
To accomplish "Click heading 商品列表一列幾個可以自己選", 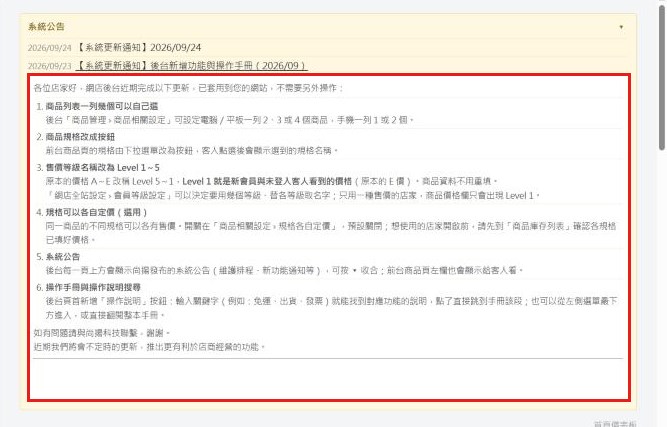I will click(102, 106).
